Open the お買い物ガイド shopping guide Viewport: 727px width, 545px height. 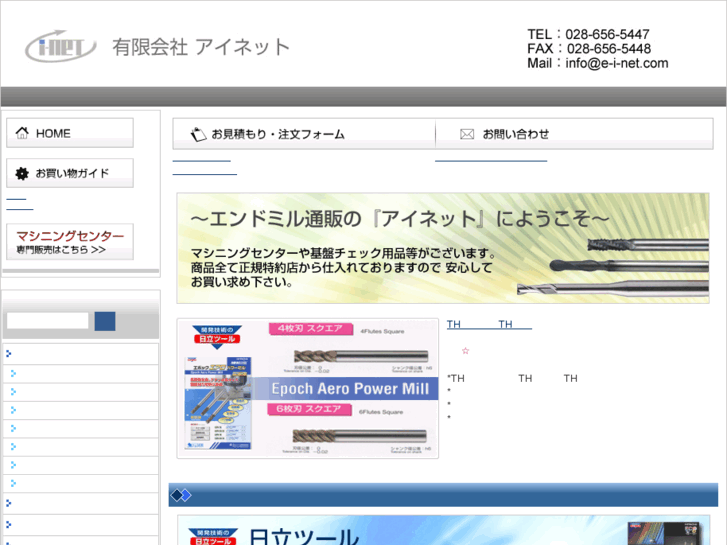(70, 173)
